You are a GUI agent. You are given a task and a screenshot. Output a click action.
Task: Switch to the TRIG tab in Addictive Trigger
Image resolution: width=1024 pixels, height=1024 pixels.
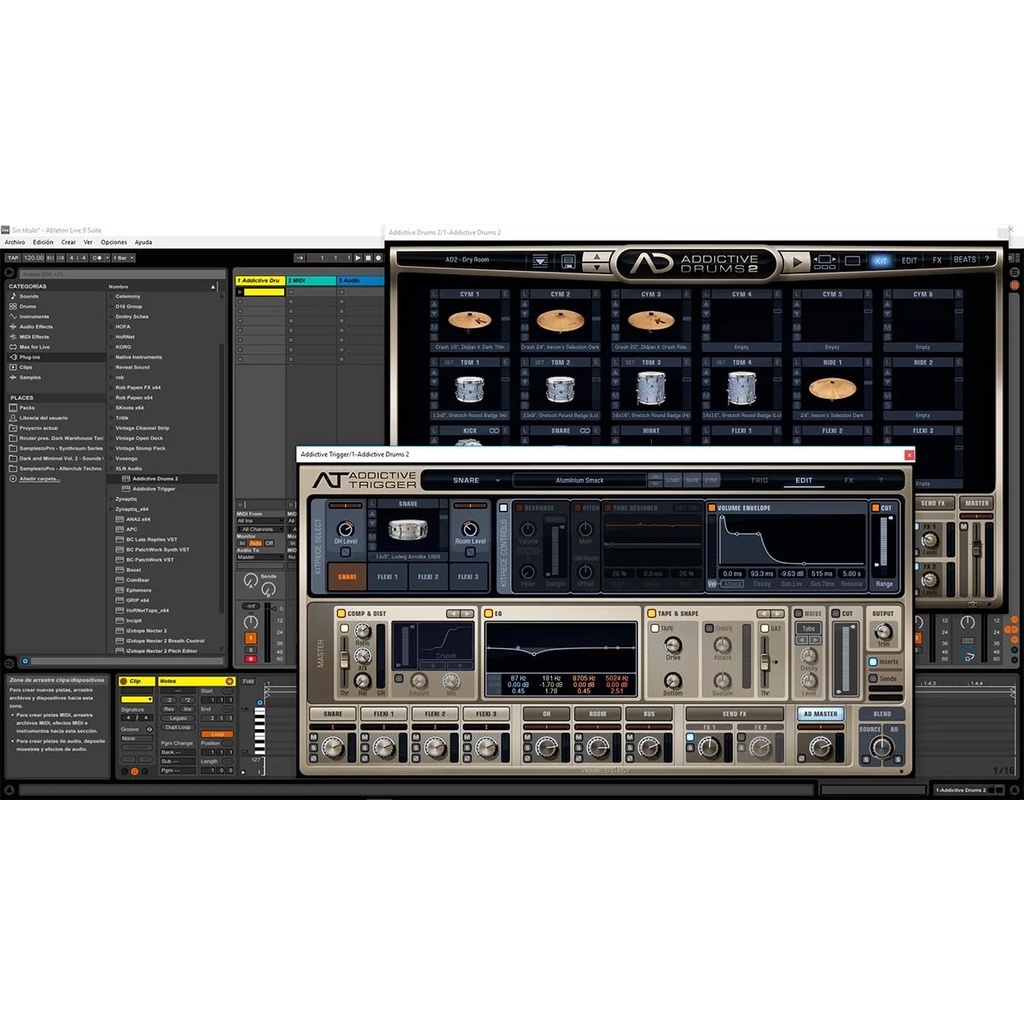(x=759, y=480)
